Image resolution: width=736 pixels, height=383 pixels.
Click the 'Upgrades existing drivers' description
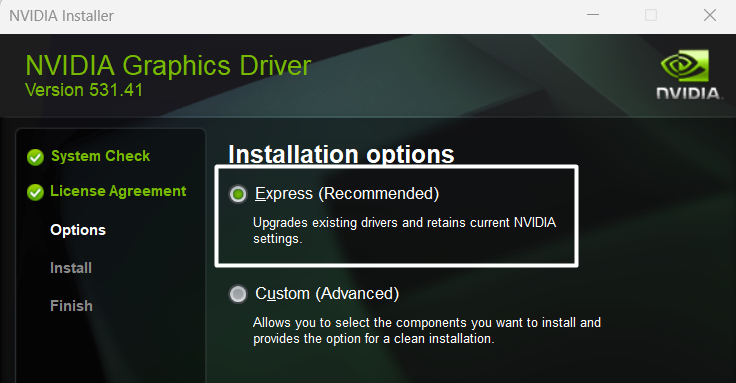[405, 230]
